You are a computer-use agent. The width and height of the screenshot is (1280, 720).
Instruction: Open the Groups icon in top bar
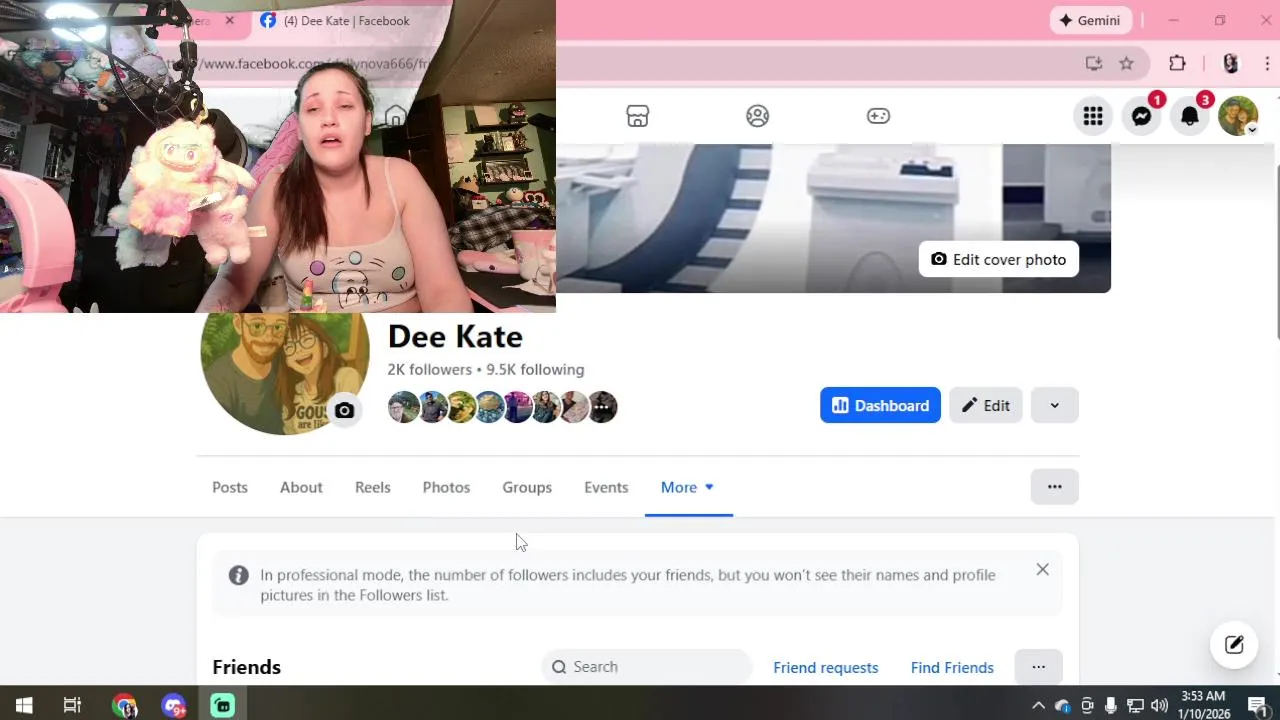pos(757,116)
